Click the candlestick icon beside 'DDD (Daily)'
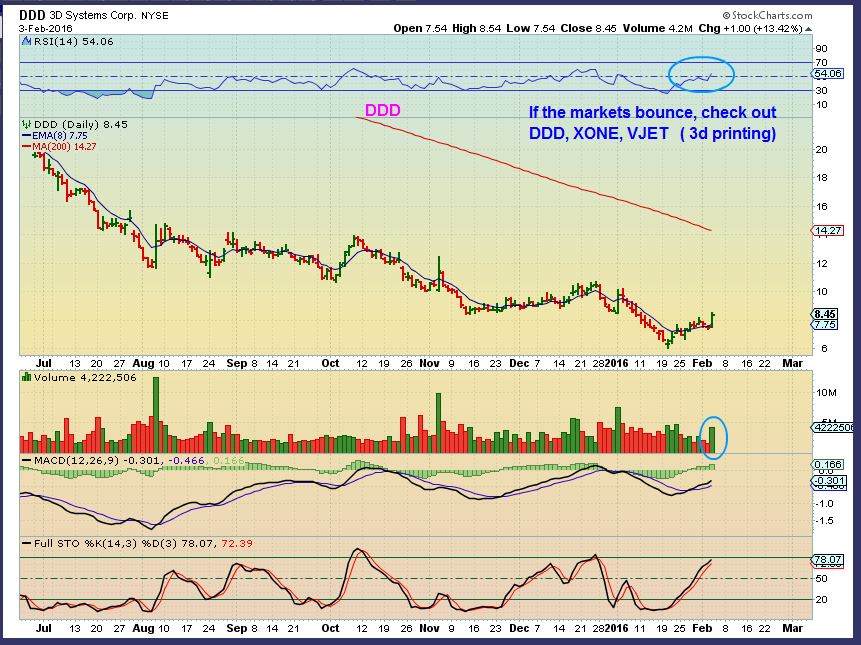Image resolution: width=861 pixels, height=645 pixels. pos(26,125)
